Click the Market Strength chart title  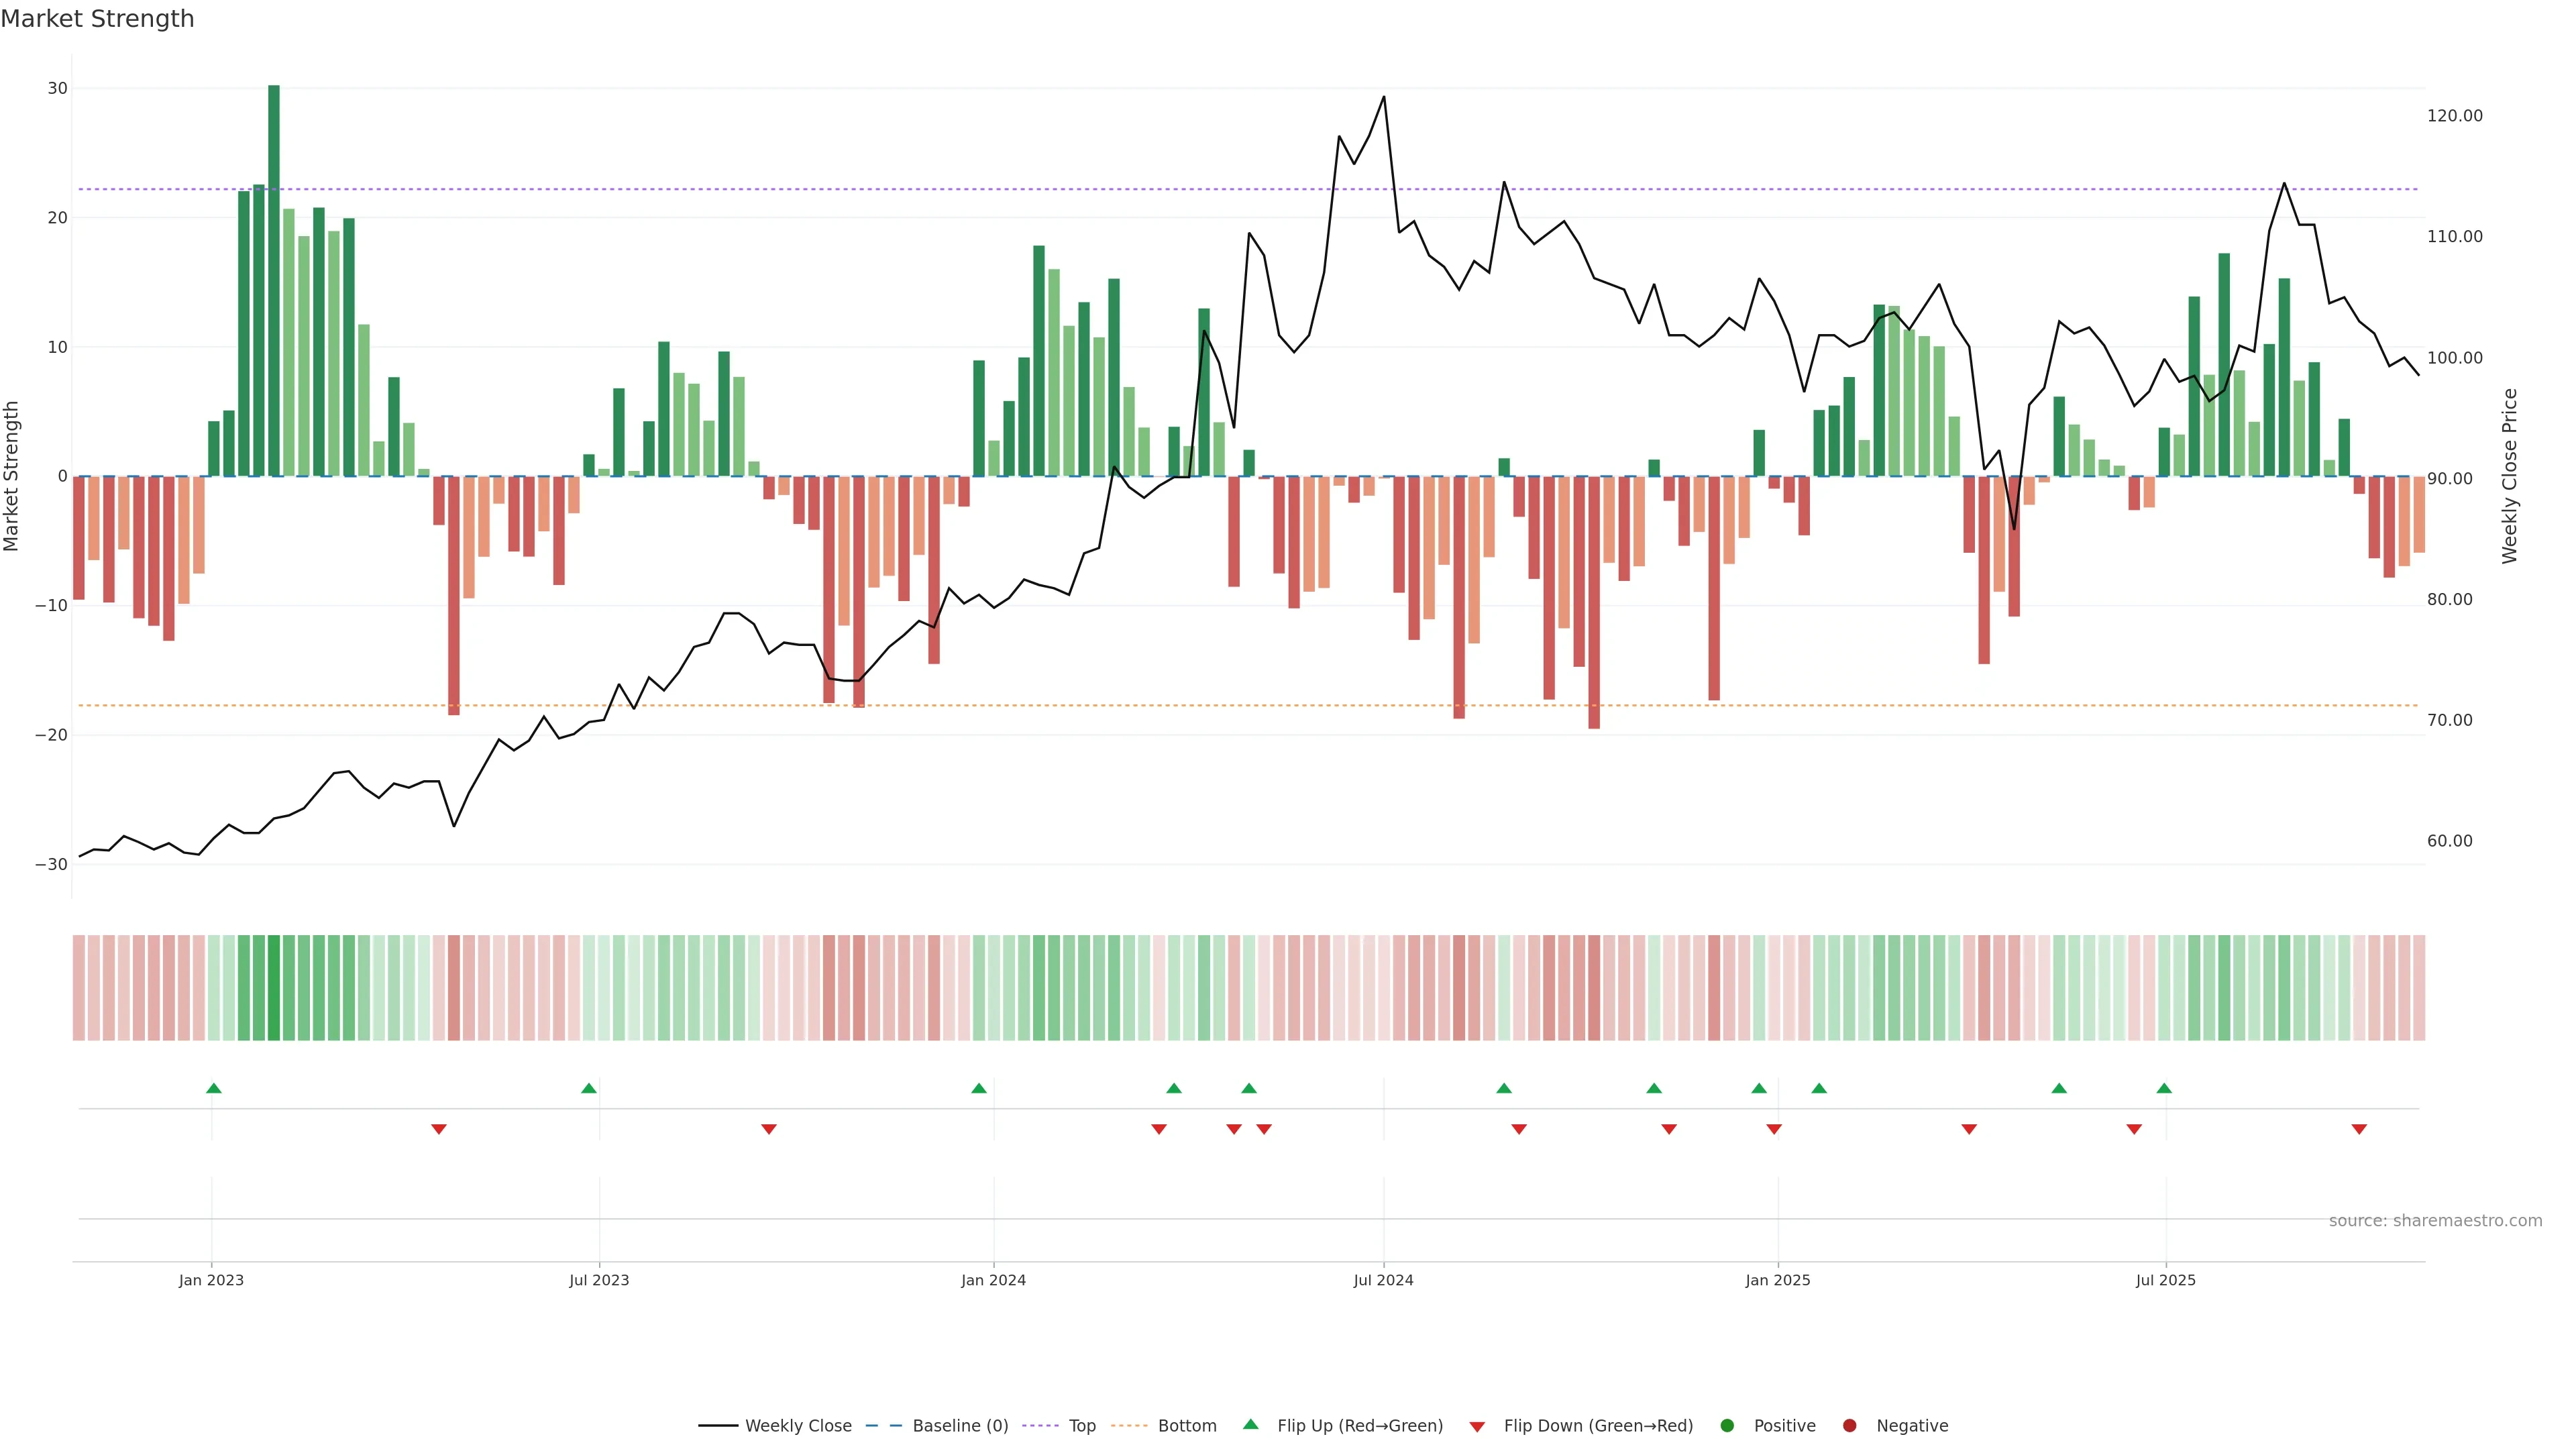97,19
